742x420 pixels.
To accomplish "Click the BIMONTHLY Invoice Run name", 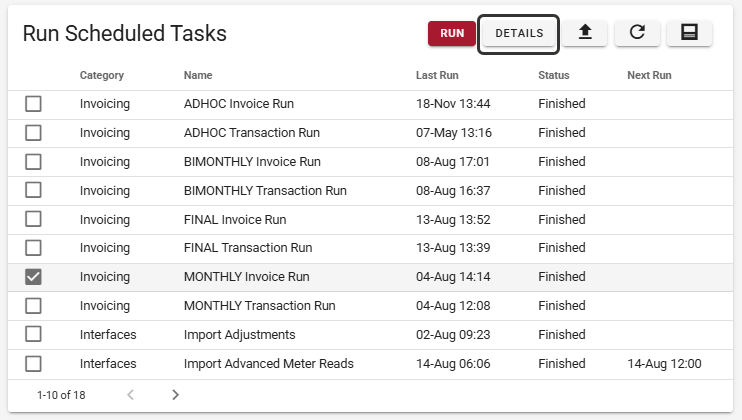I will (x=252, y=162).
